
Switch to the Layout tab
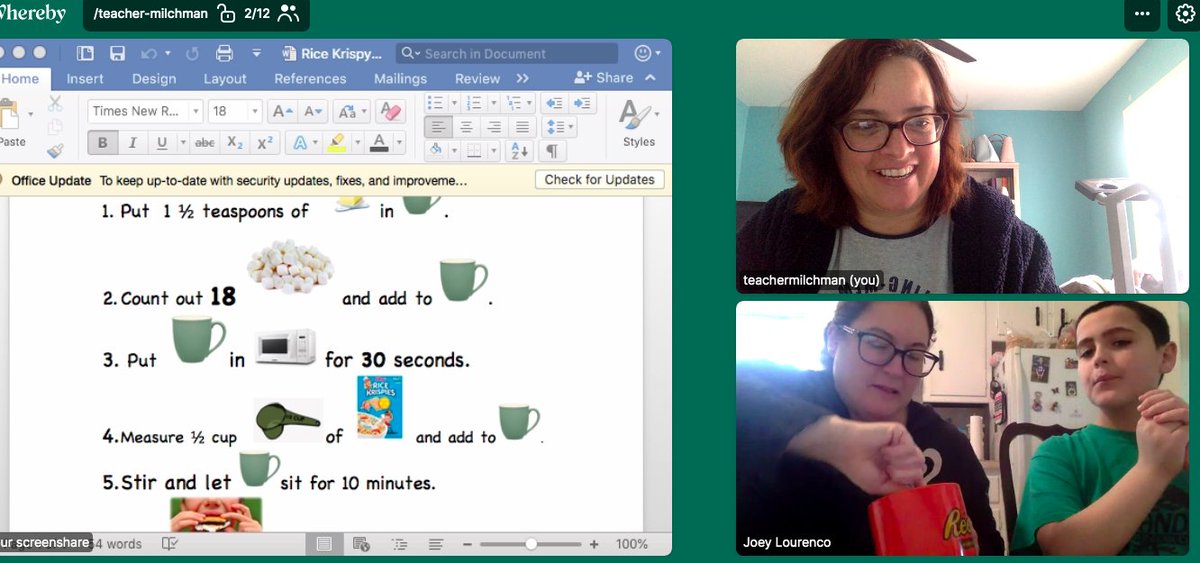(225, 78)
